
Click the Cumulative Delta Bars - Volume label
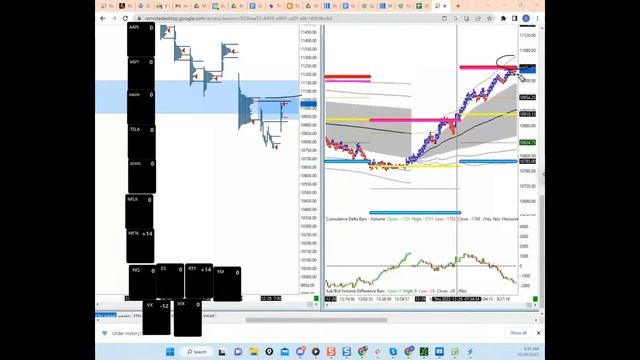[x=355, y=219]
